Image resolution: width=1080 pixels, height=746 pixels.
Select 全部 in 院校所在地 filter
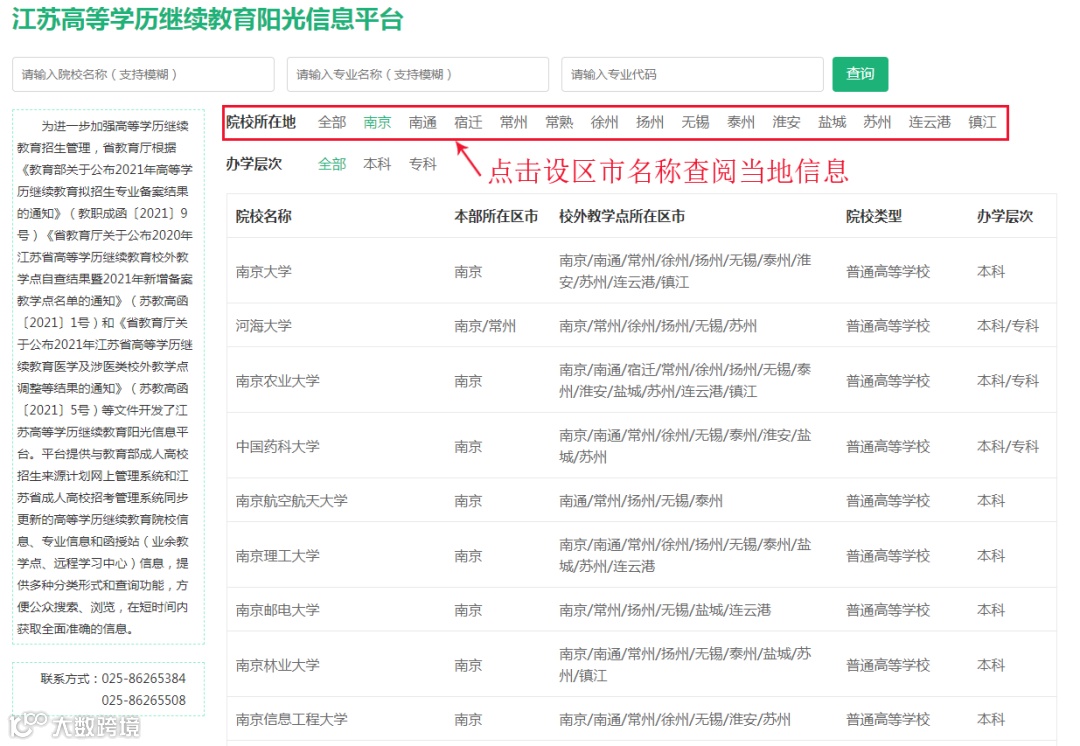[x=332, y=123]
